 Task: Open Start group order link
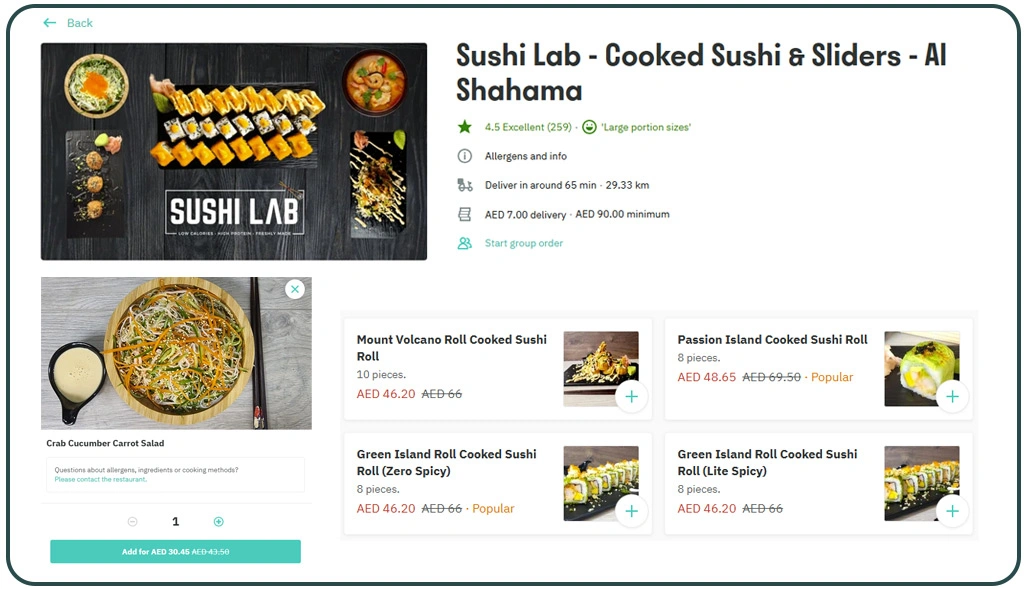pos(524,243)
